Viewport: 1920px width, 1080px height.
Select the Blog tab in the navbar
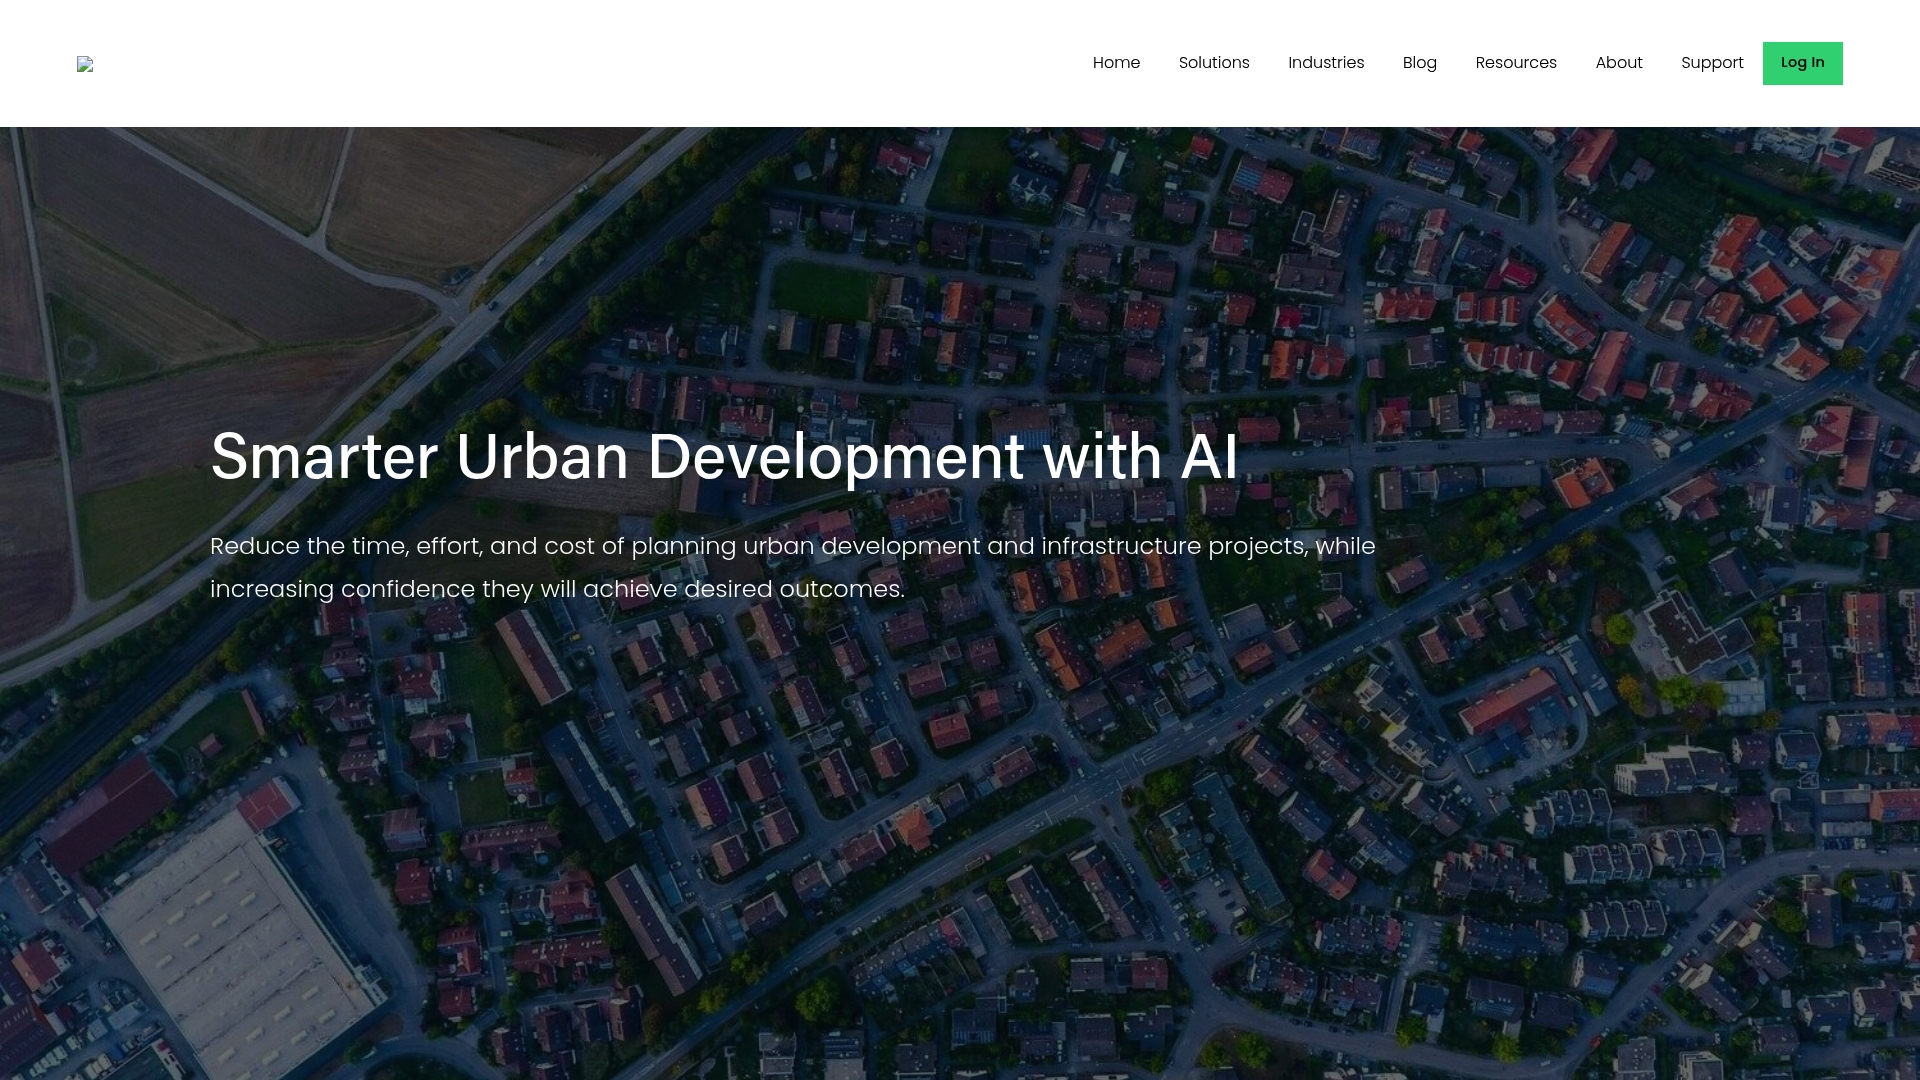[x=1419, y=62]
